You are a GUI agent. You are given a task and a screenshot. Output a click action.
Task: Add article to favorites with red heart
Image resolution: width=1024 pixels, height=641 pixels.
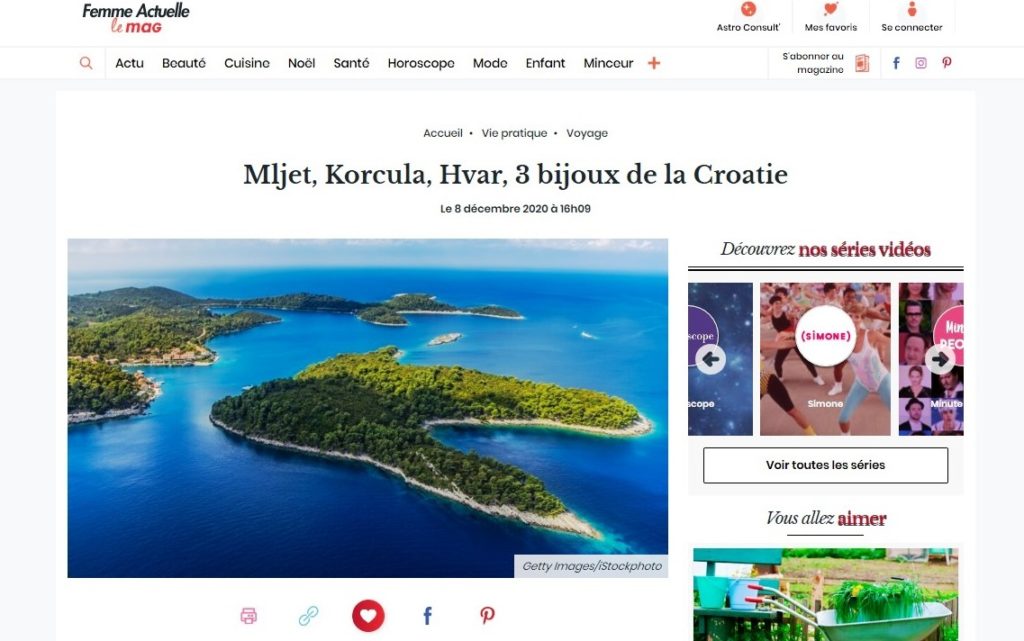pyautogui.click(x=368, y=616)
